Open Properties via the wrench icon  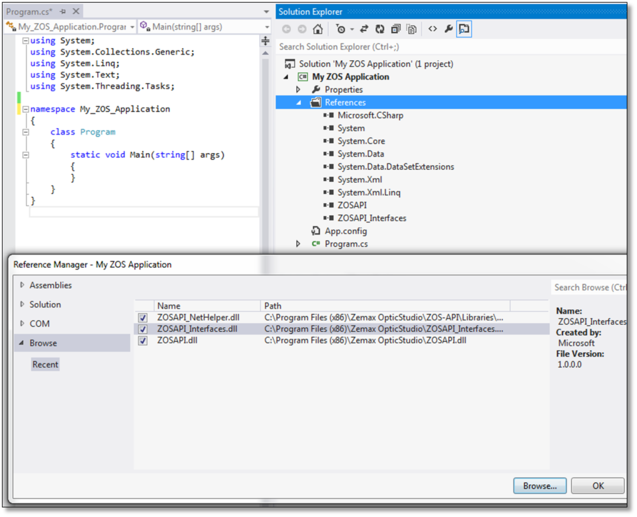[x=448, y=29]
